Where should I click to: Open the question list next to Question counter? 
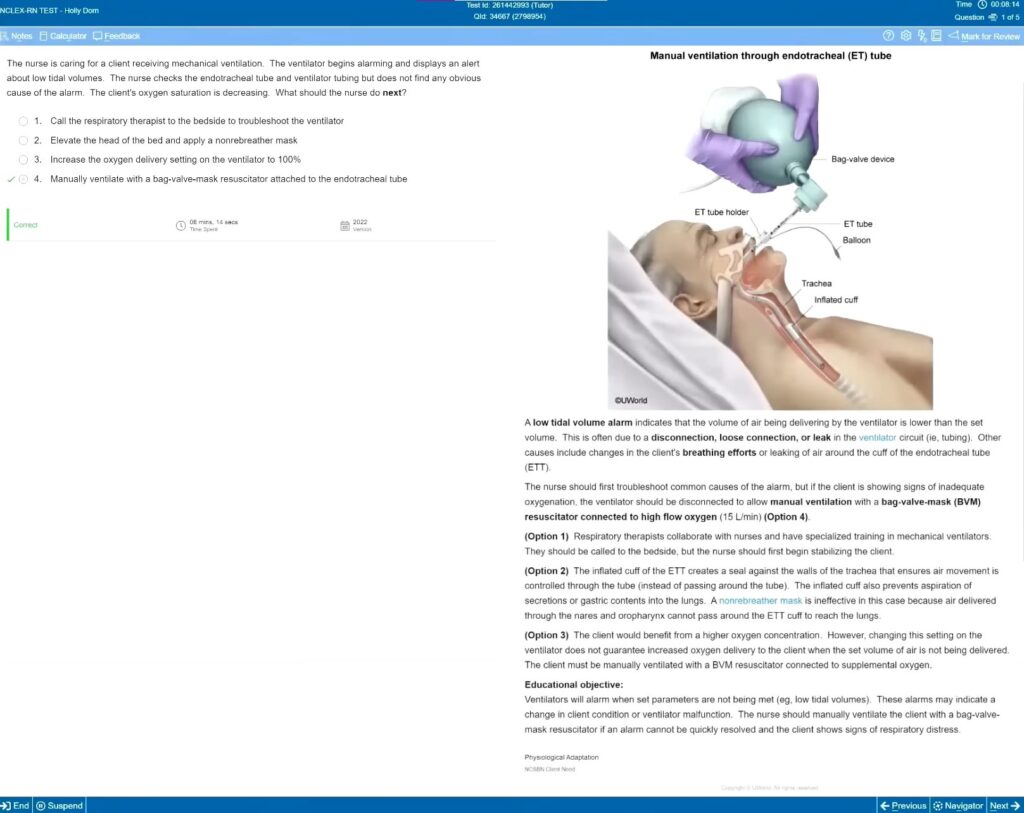pyautogui.click(x=993, y=17)
